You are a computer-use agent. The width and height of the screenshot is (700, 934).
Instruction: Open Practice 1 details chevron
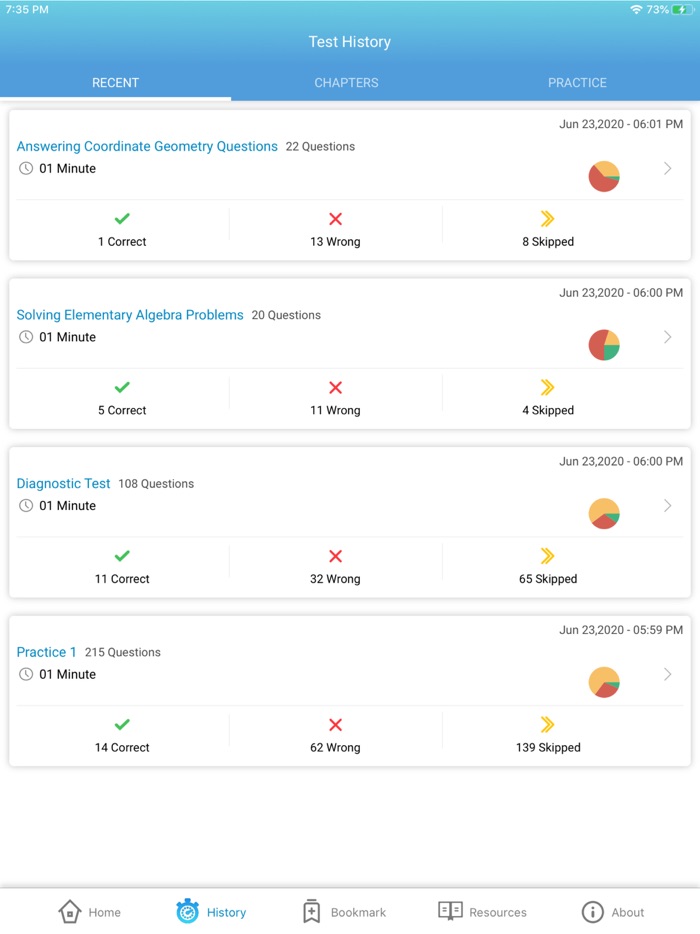(x=667, y=674)
